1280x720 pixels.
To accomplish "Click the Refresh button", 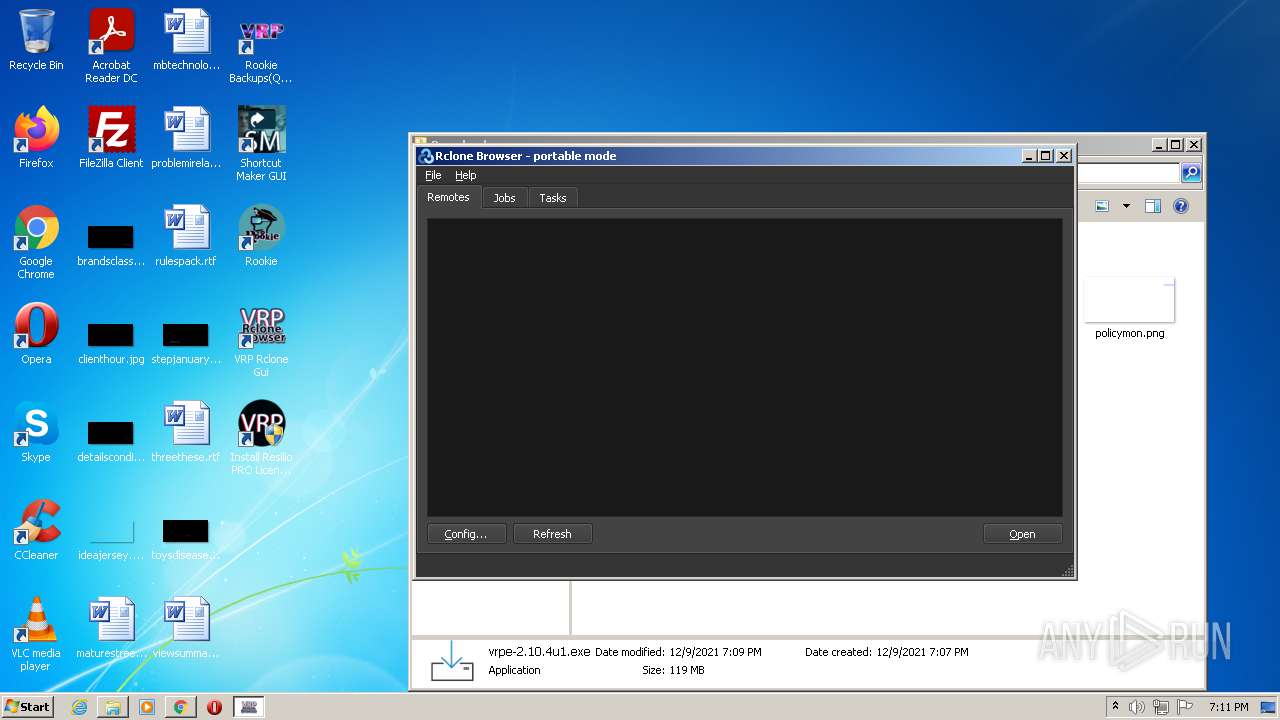I will [x=552, y=534].
